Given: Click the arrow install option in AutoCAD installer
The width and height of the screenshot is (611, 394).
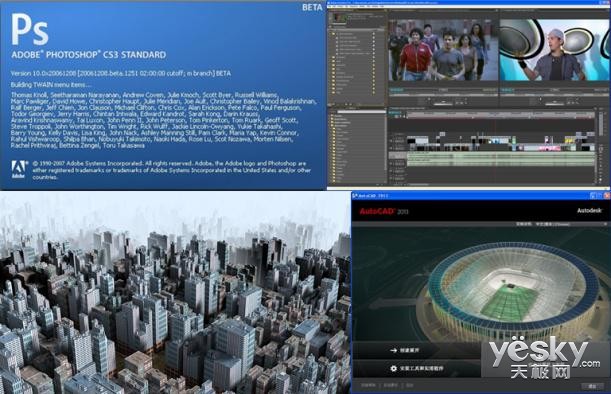Looking at the screenshot, I should pos(404,350).
